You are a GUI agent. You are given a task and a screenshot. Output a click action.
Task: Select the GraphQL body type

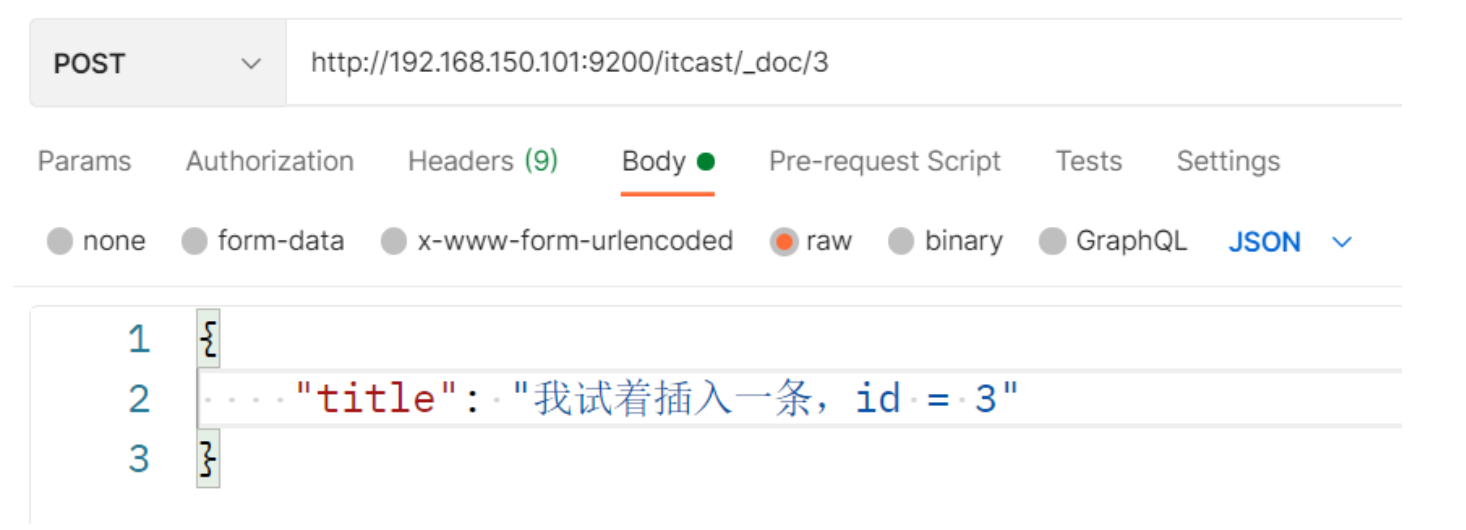[1052, 242]
